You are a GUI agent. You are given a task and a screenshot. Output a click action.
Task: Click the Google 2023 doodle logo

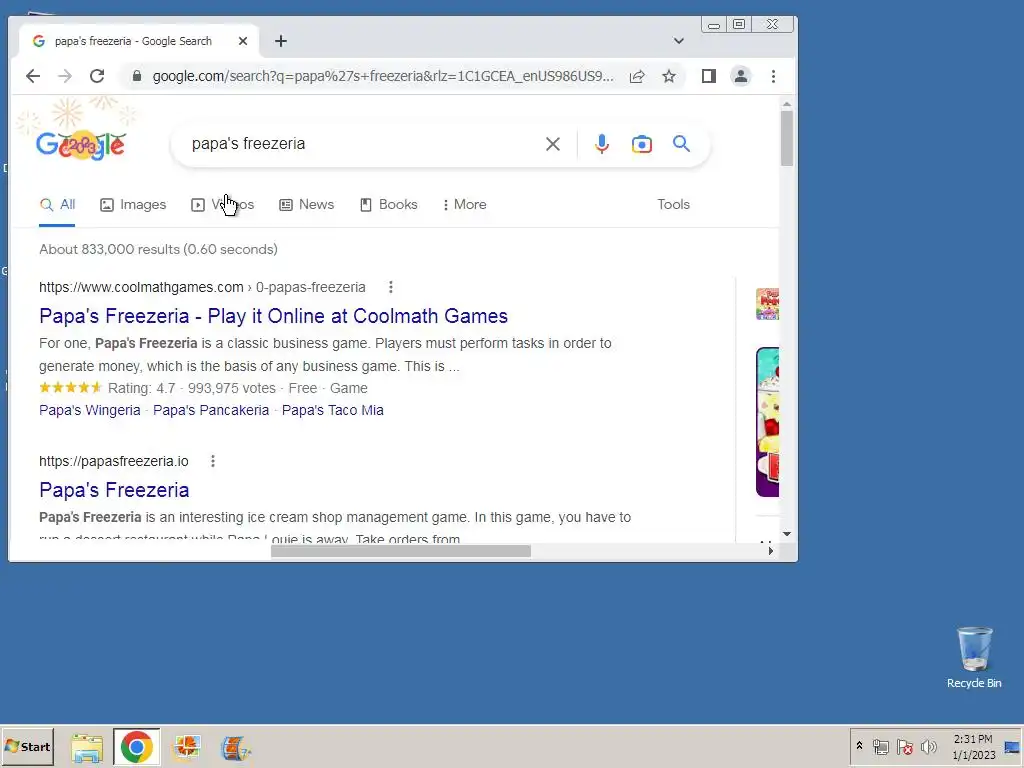point(80,145)
